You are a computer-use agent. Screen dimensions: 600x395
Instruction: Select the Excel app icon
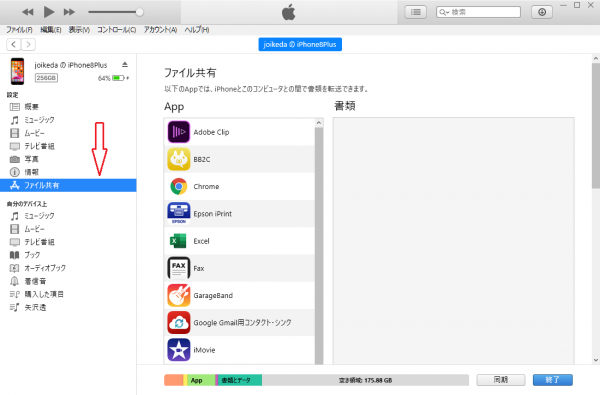(x=178, y=241)
